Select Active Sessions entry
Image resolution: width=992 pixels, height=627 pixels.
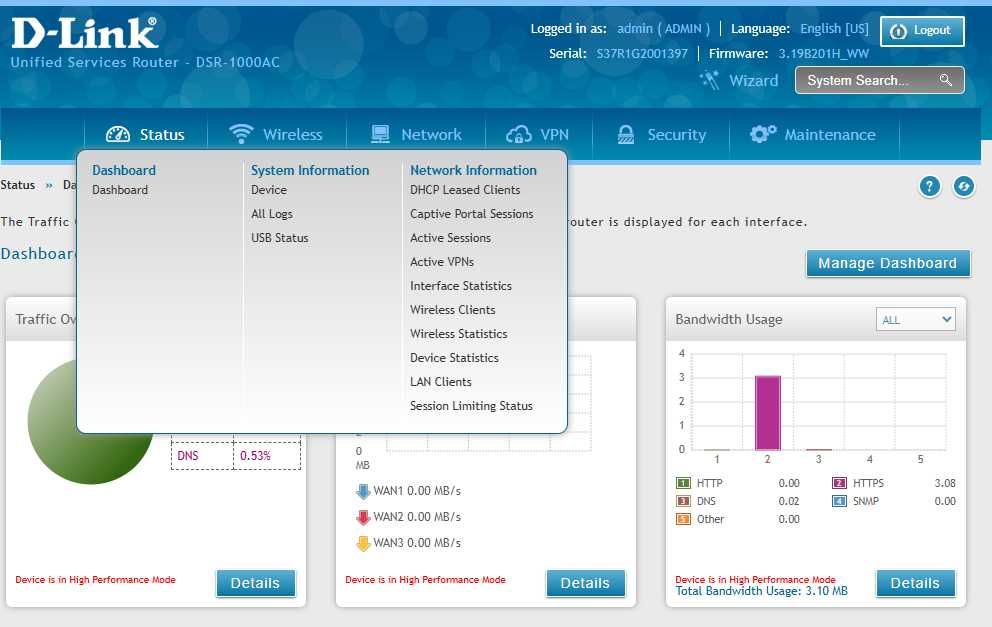pyautogui.click(x=450, y=238)
